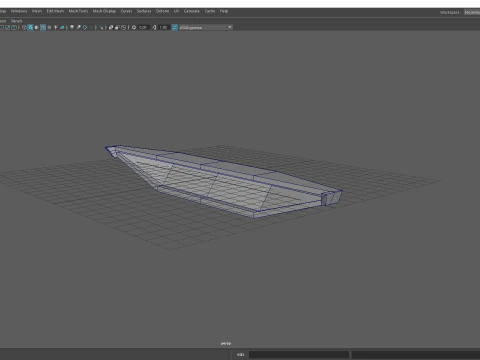480x360 pixels.
Task: Toggle Wireframe on Shaded display
Action: coord(43,27)
